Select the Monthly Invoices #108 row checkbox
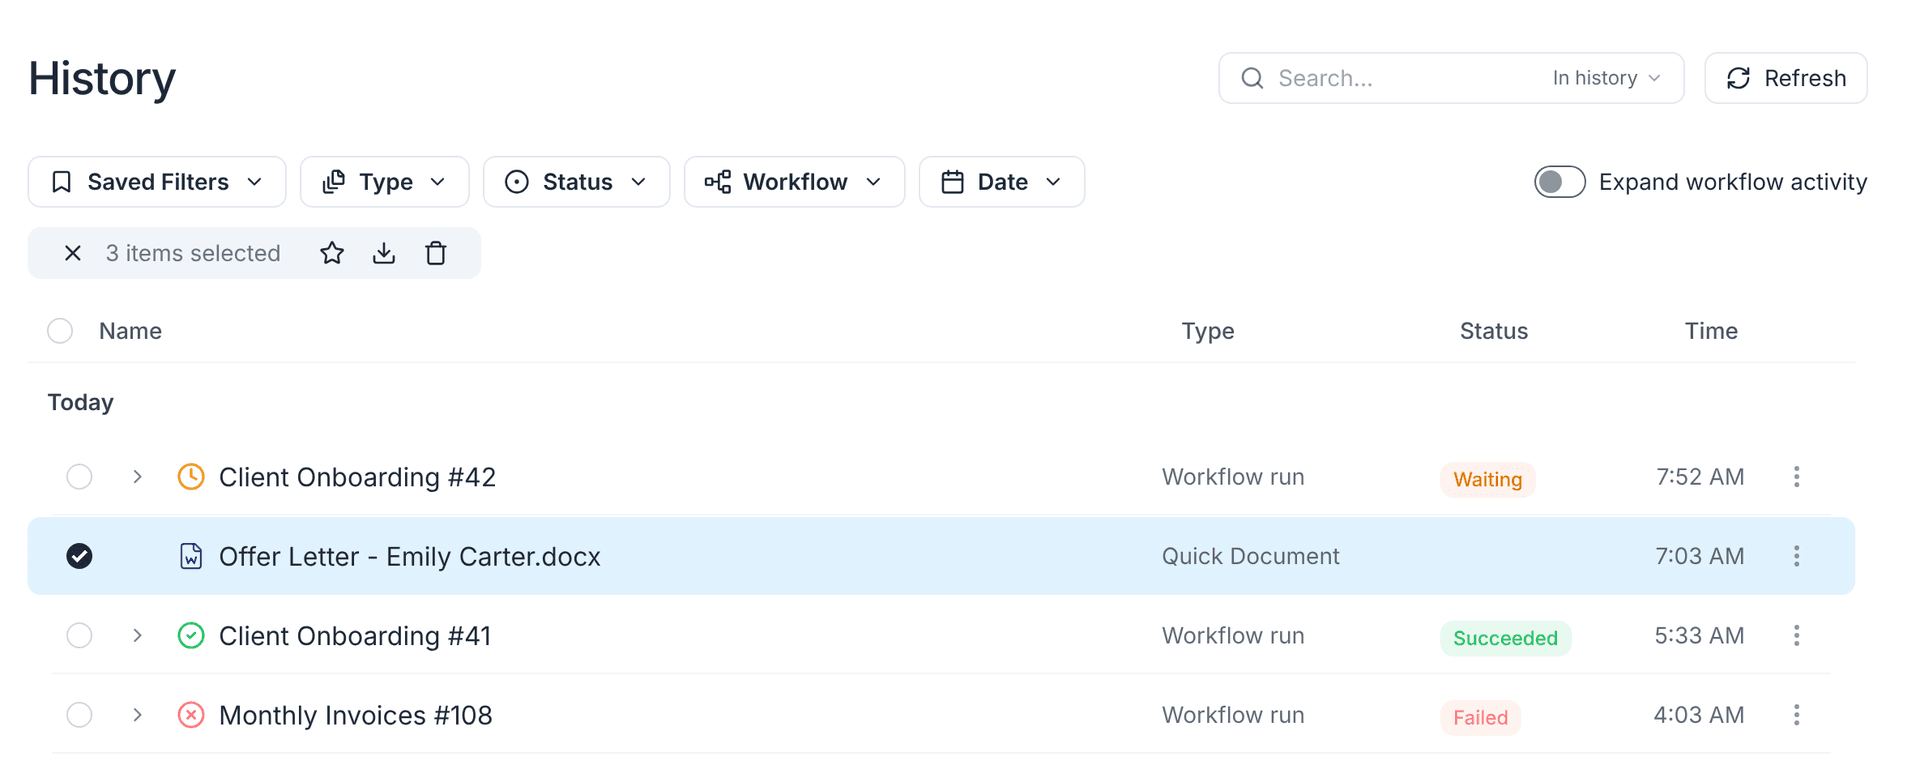This screenshot has height=762, width=1920. (79, 715)
